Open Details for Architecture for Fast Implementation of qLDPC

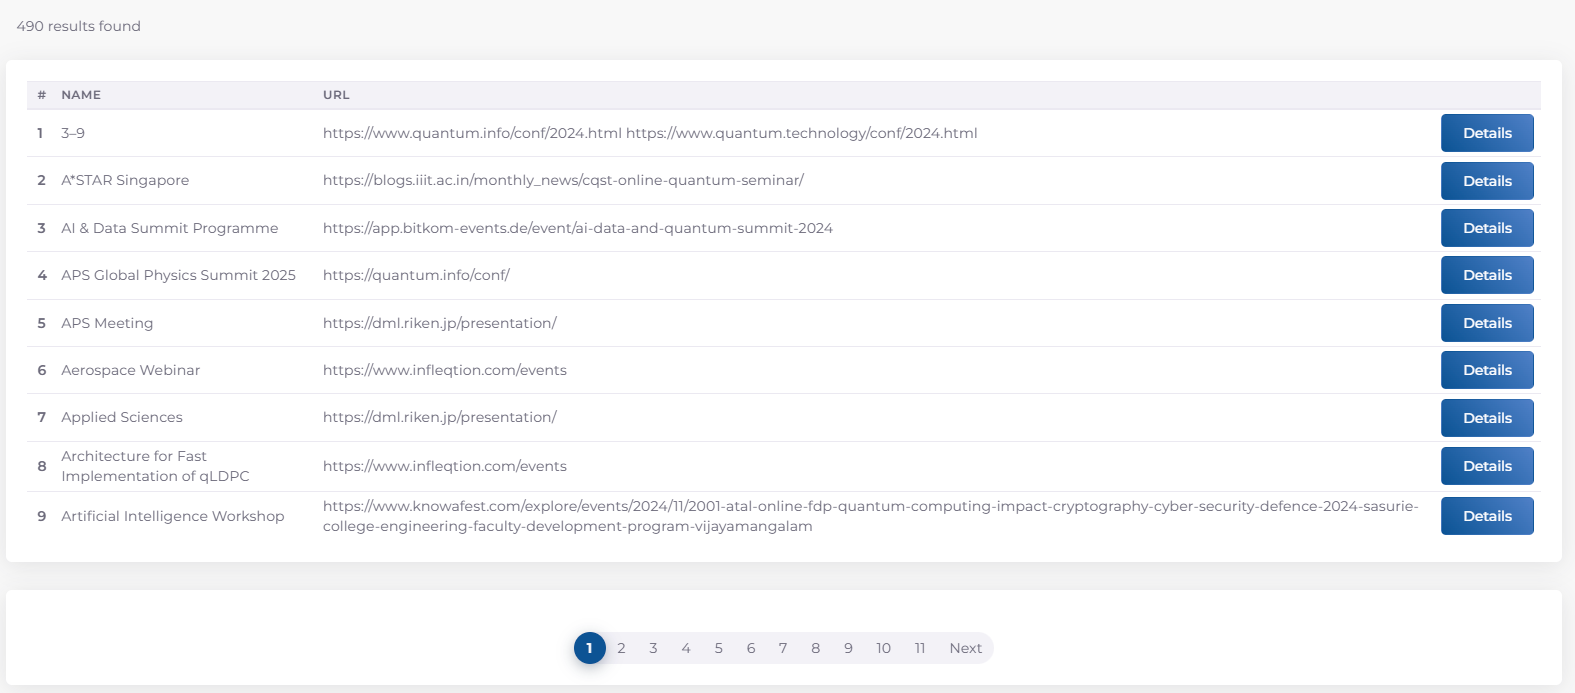(x=1486, y=466)
